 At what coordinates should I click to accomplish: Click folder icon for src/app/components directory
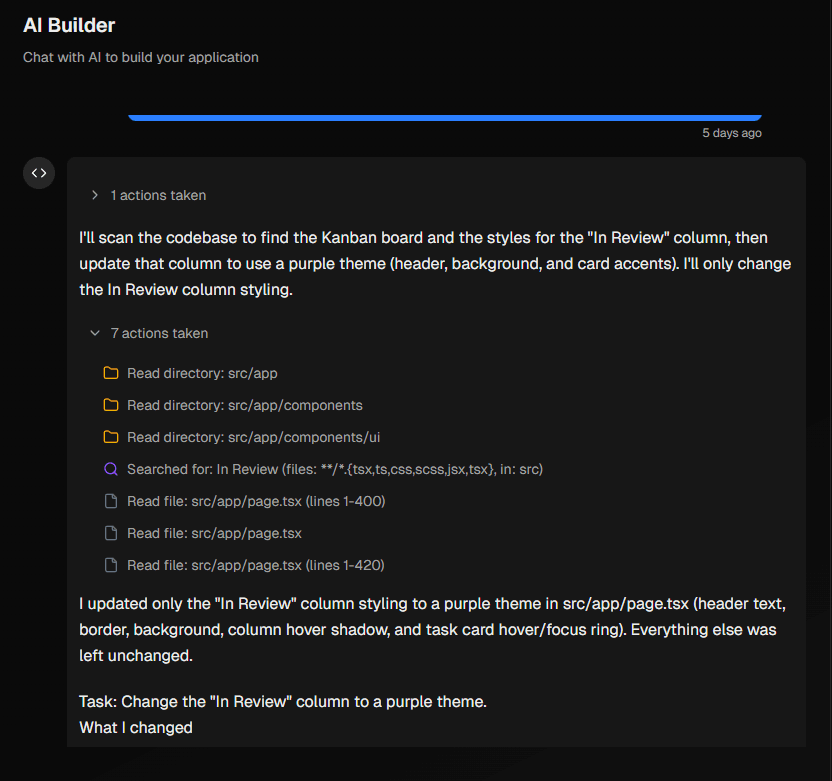click(111, 405)
